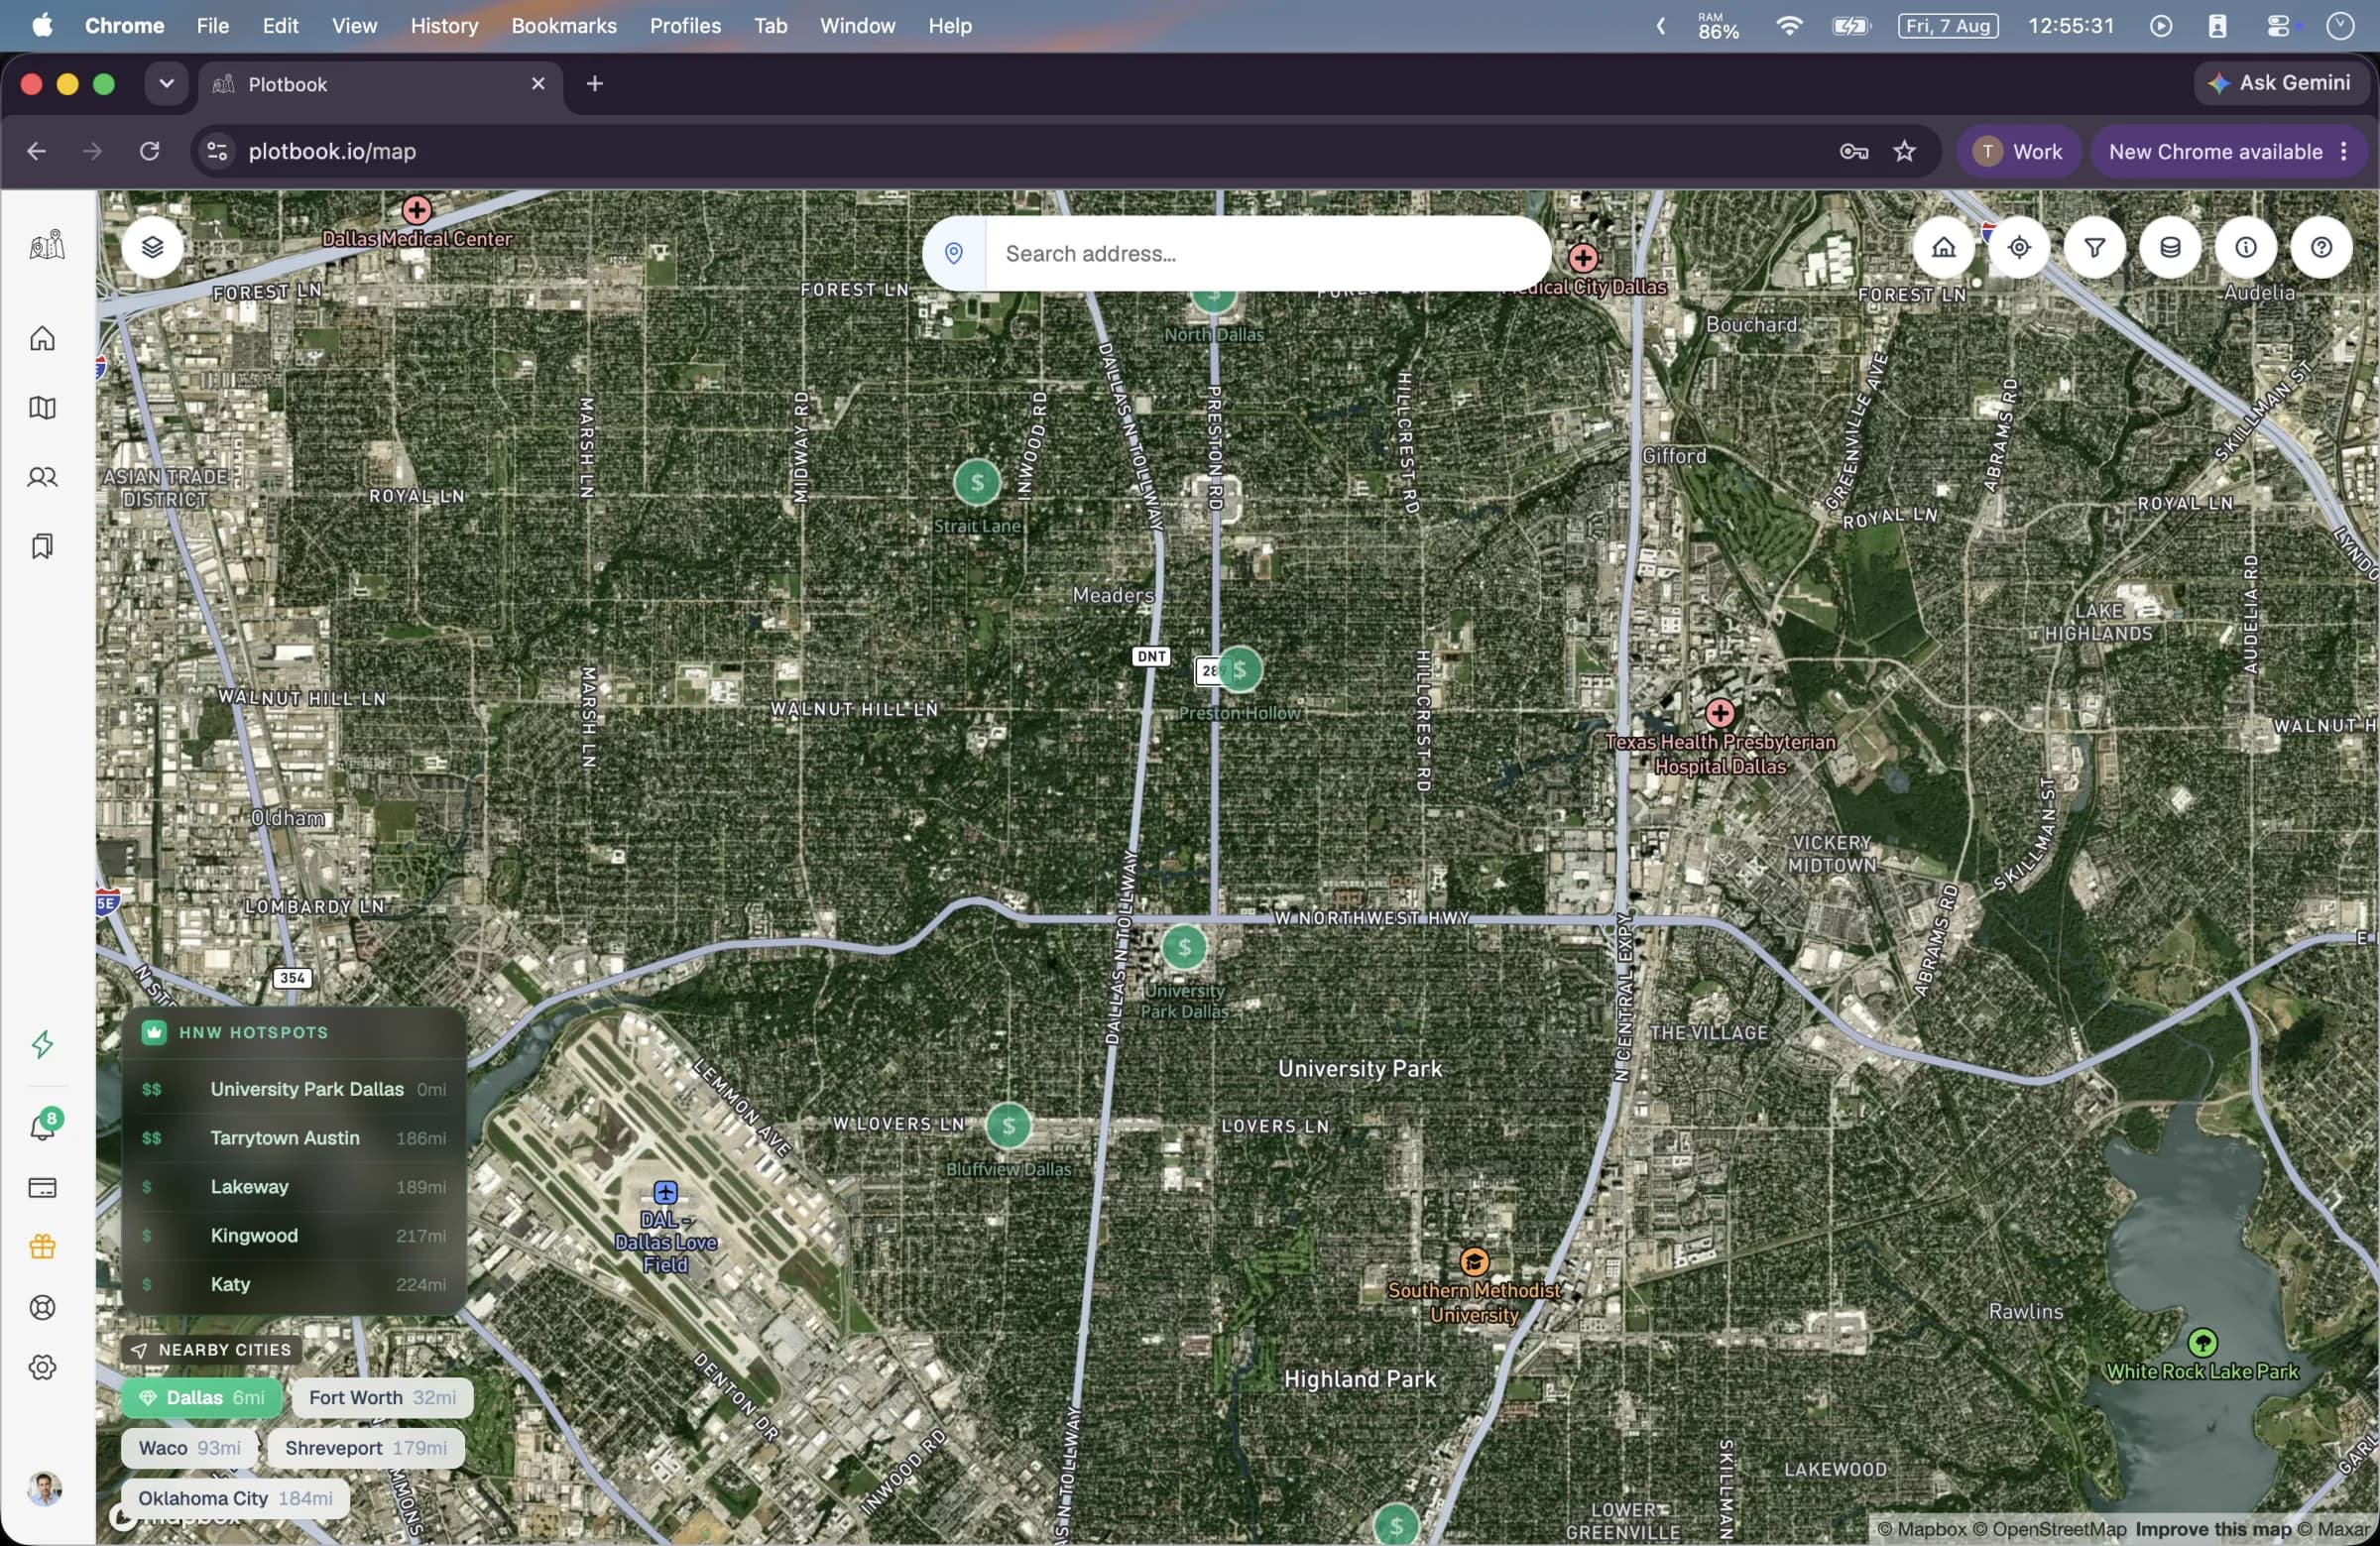This screenshot has width=2380, height=1546.
Task: Open the folded map icon in sidebar
Action: 42,408
